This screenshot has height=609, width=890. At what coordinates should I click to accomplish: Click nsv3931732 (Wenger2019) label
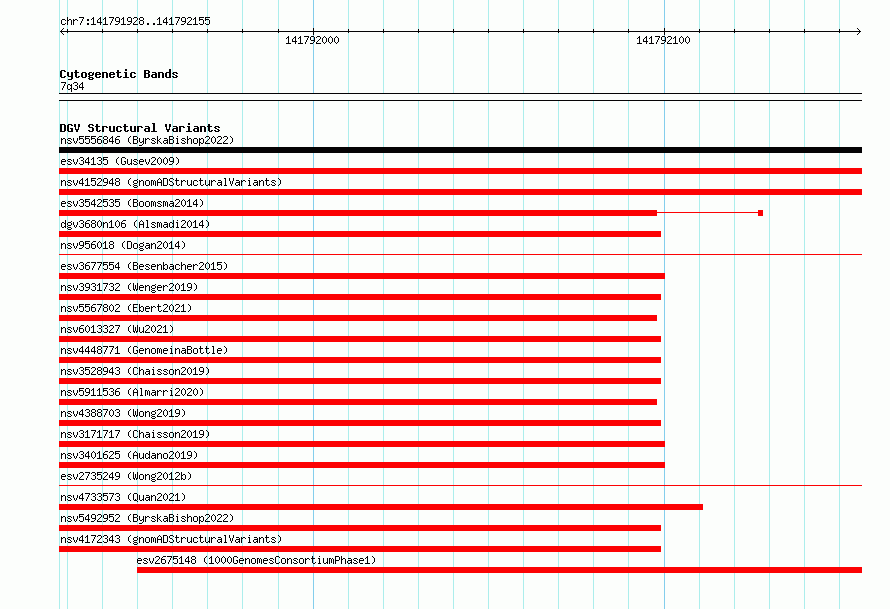(129, 287)
